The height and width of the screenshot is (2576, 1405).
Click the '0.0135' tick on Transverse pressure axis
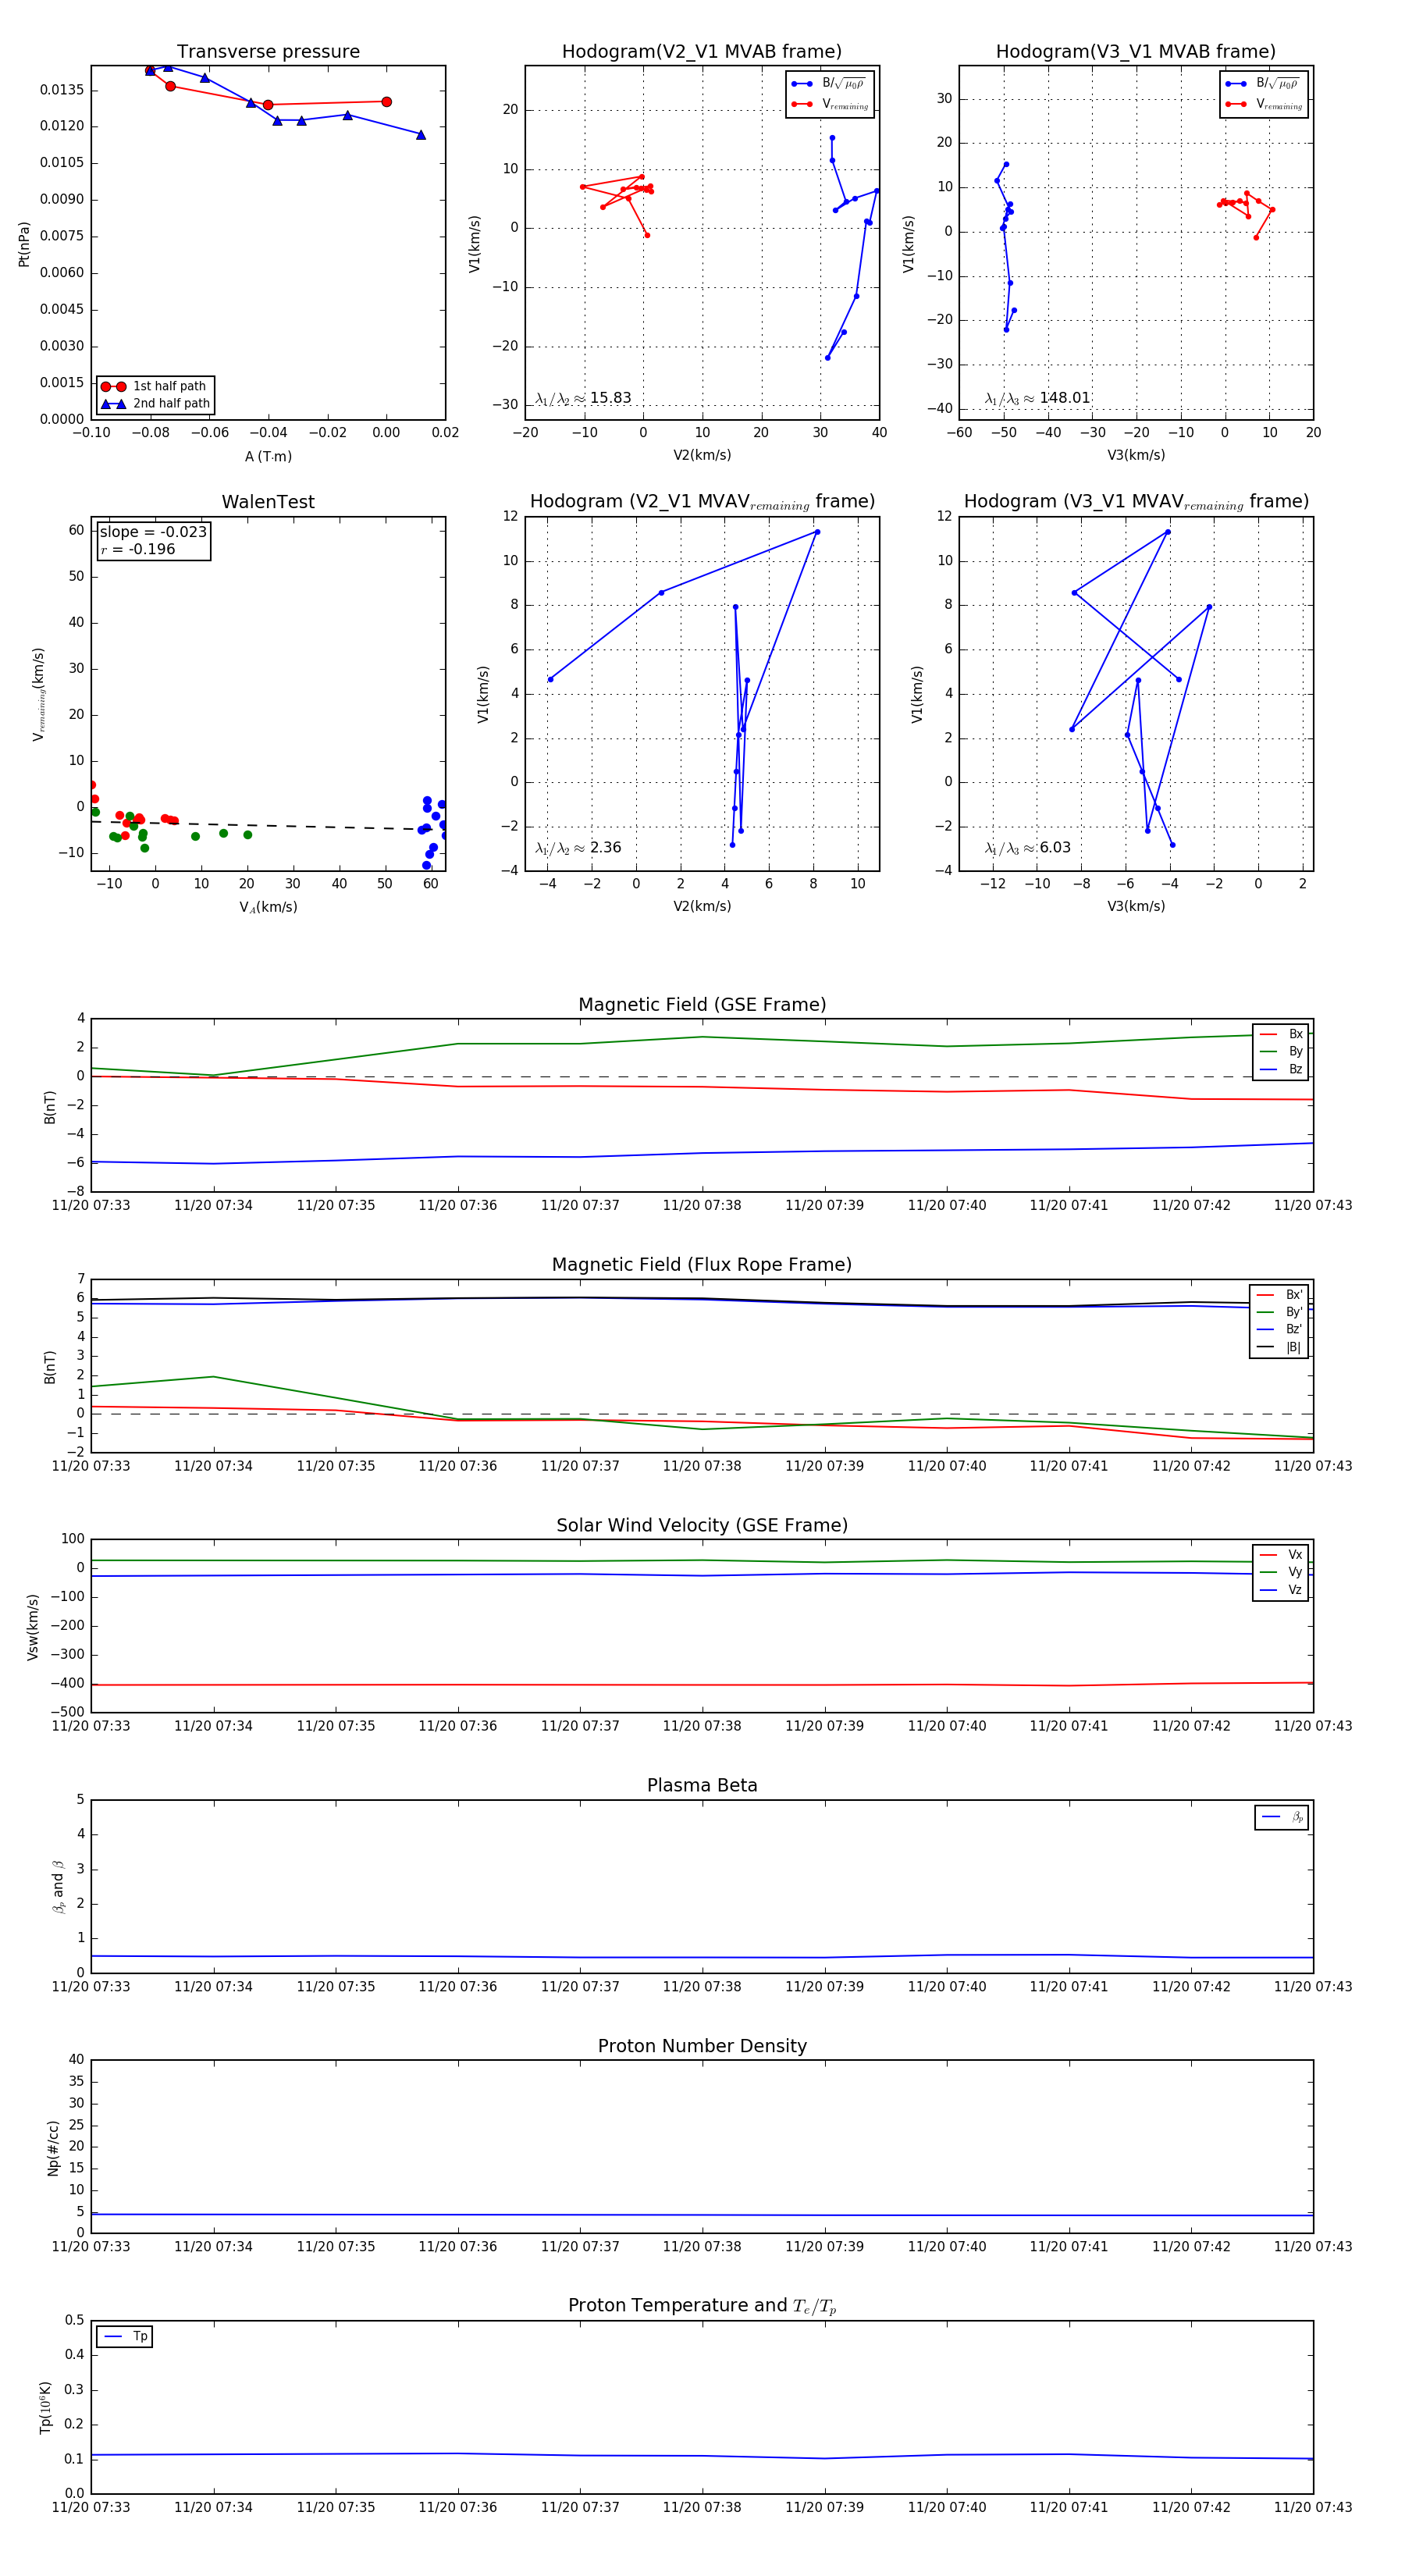62,90
